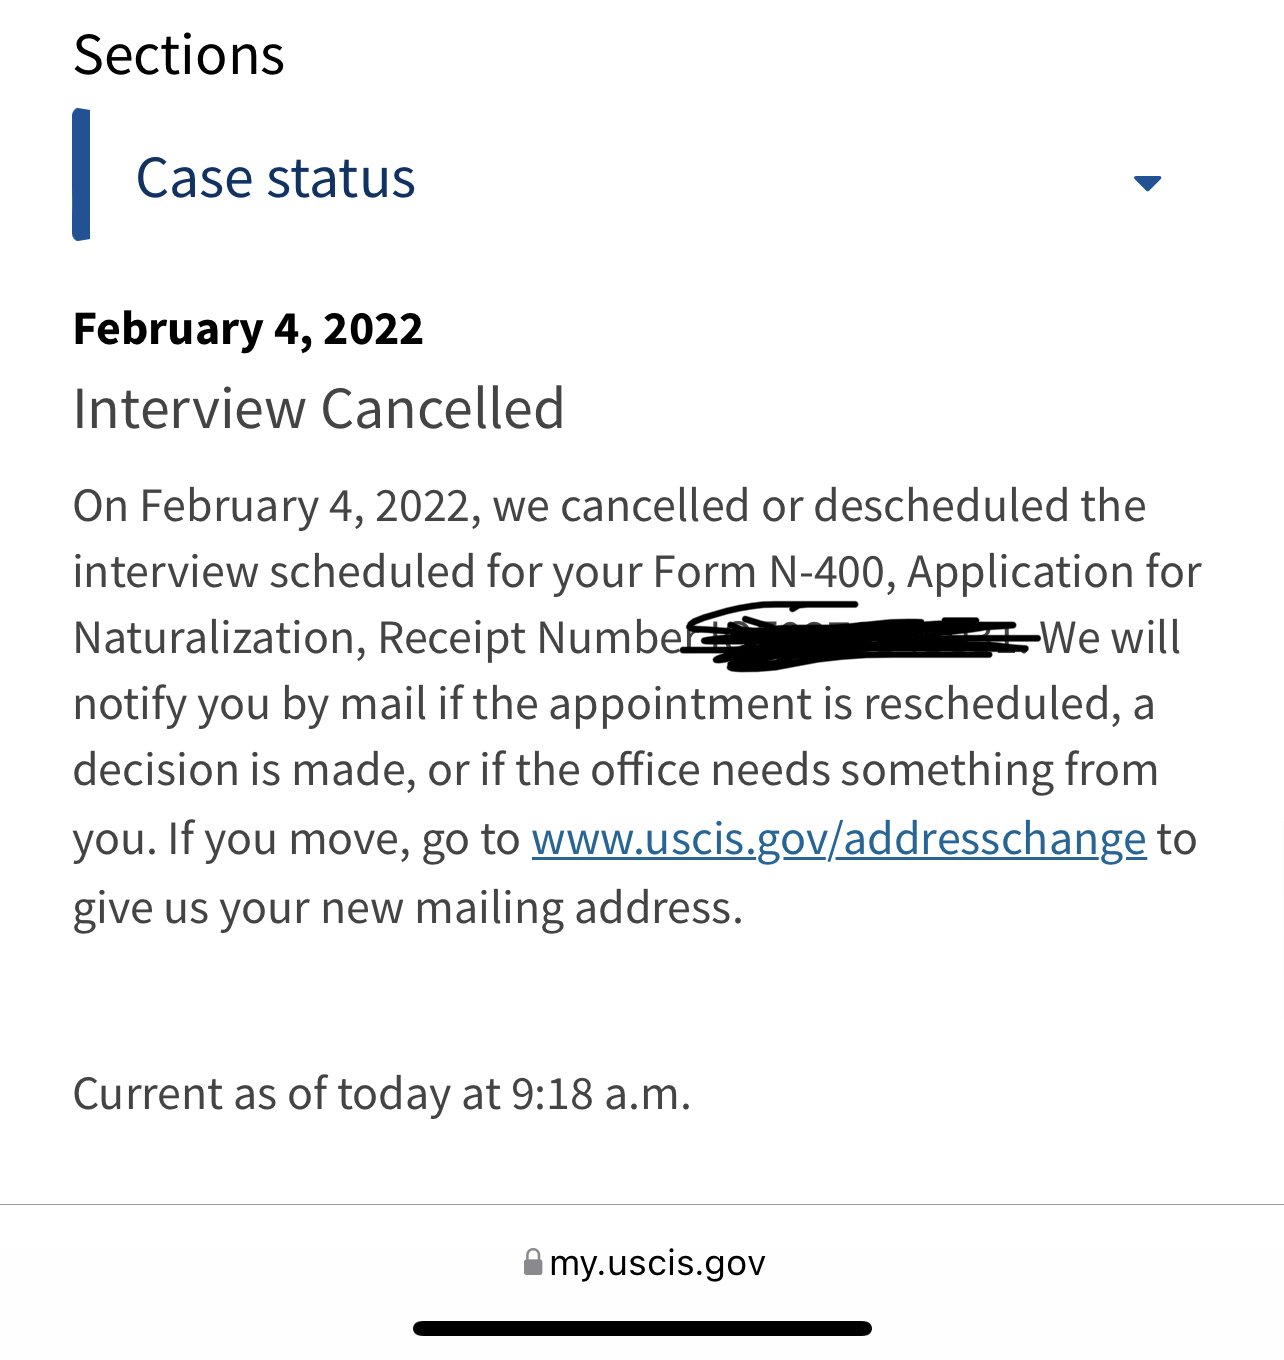Viewport: 1284px width, 1360px height.
Task: Click the lock icon beside the URL
Action: pos(533,1262)
